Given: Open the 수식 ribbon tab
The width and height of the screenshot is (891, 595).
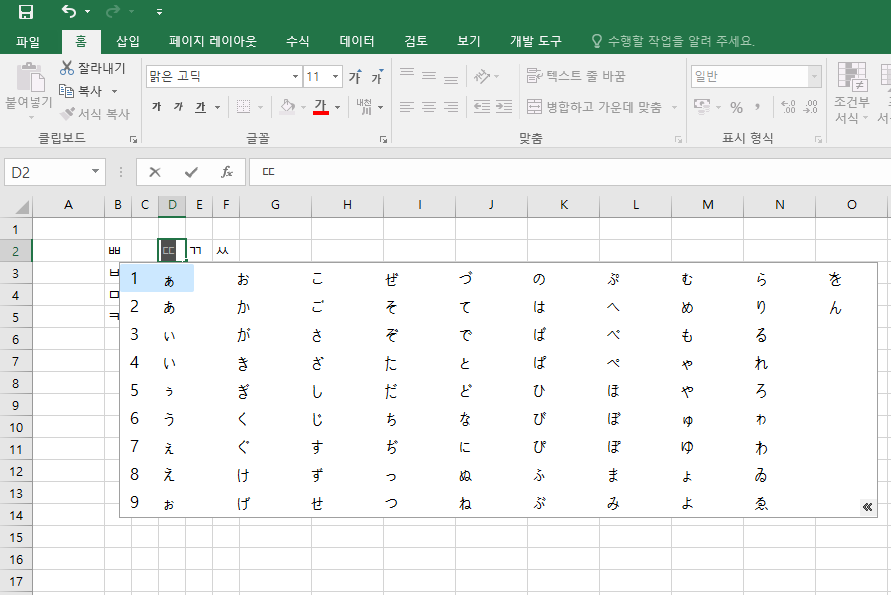Looking at the screenshot, I should [x=297, y=41].
